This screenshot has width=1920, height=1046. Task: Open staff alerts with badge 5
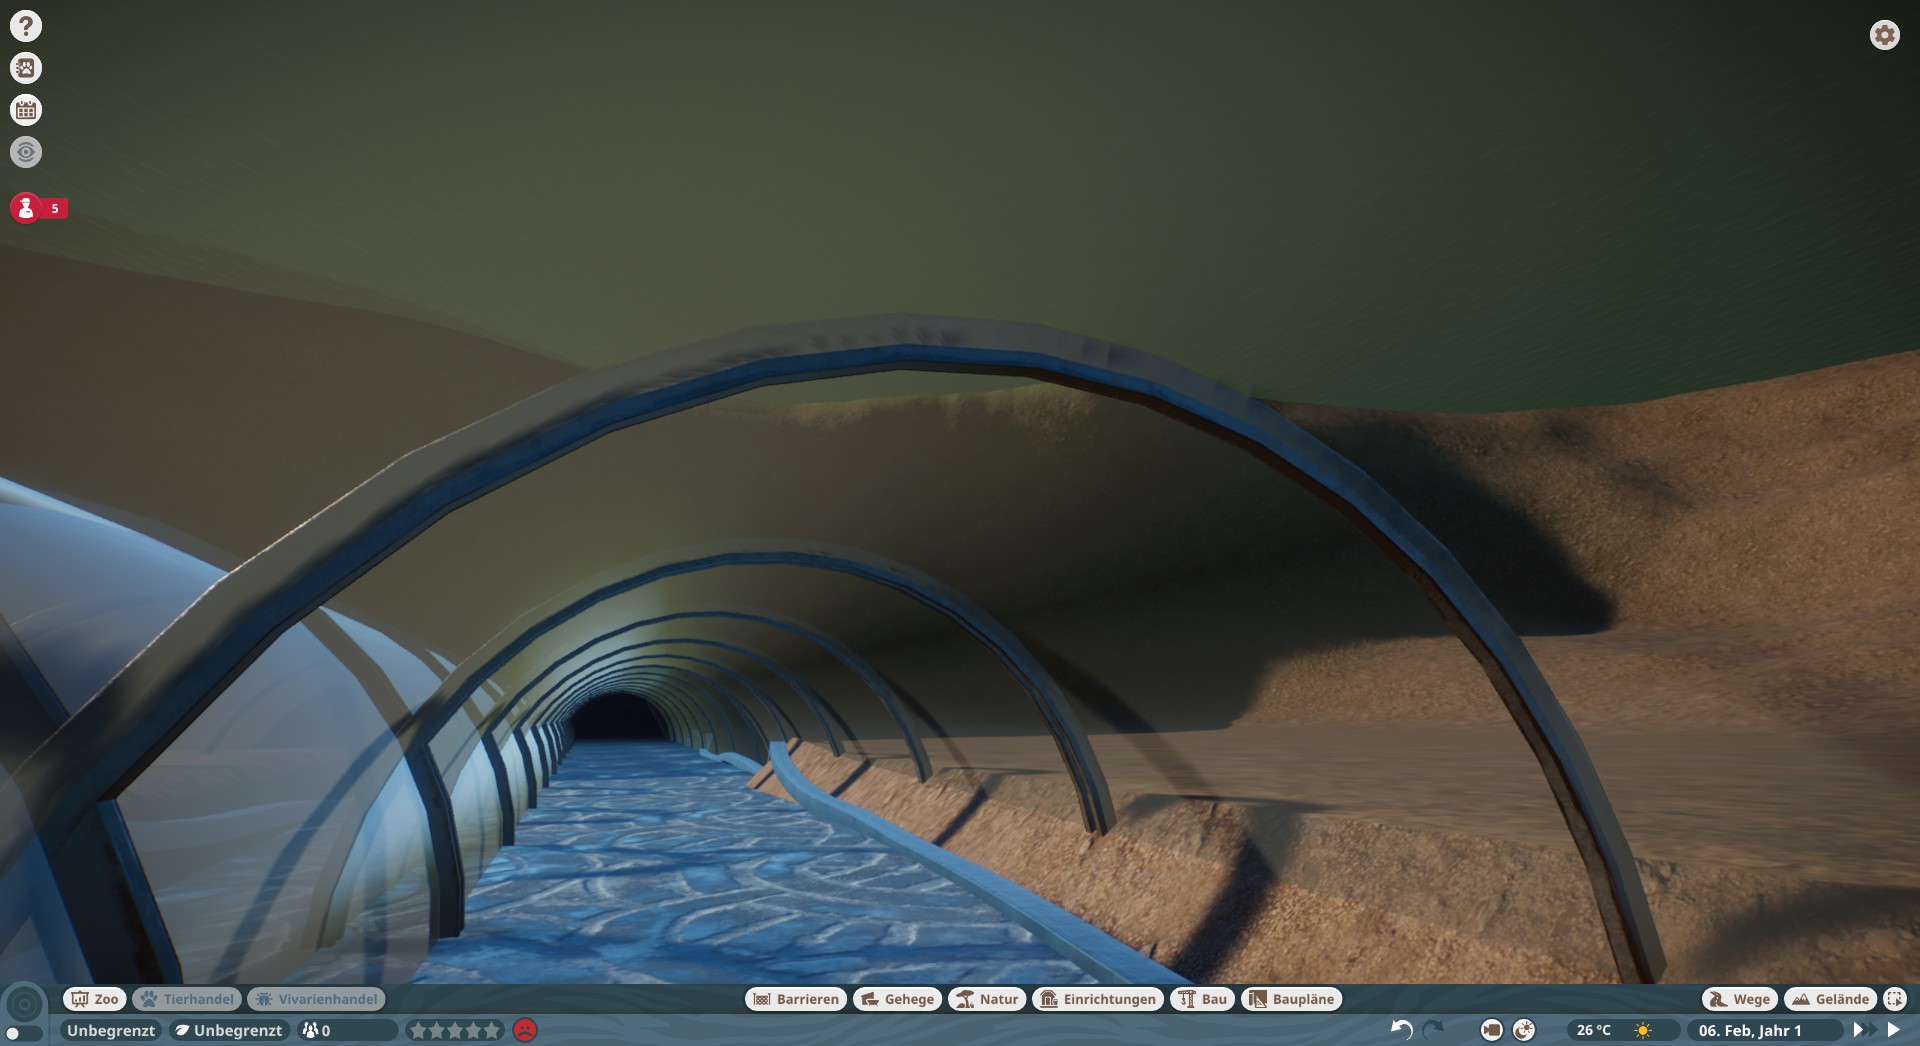[x=39, y=208]
